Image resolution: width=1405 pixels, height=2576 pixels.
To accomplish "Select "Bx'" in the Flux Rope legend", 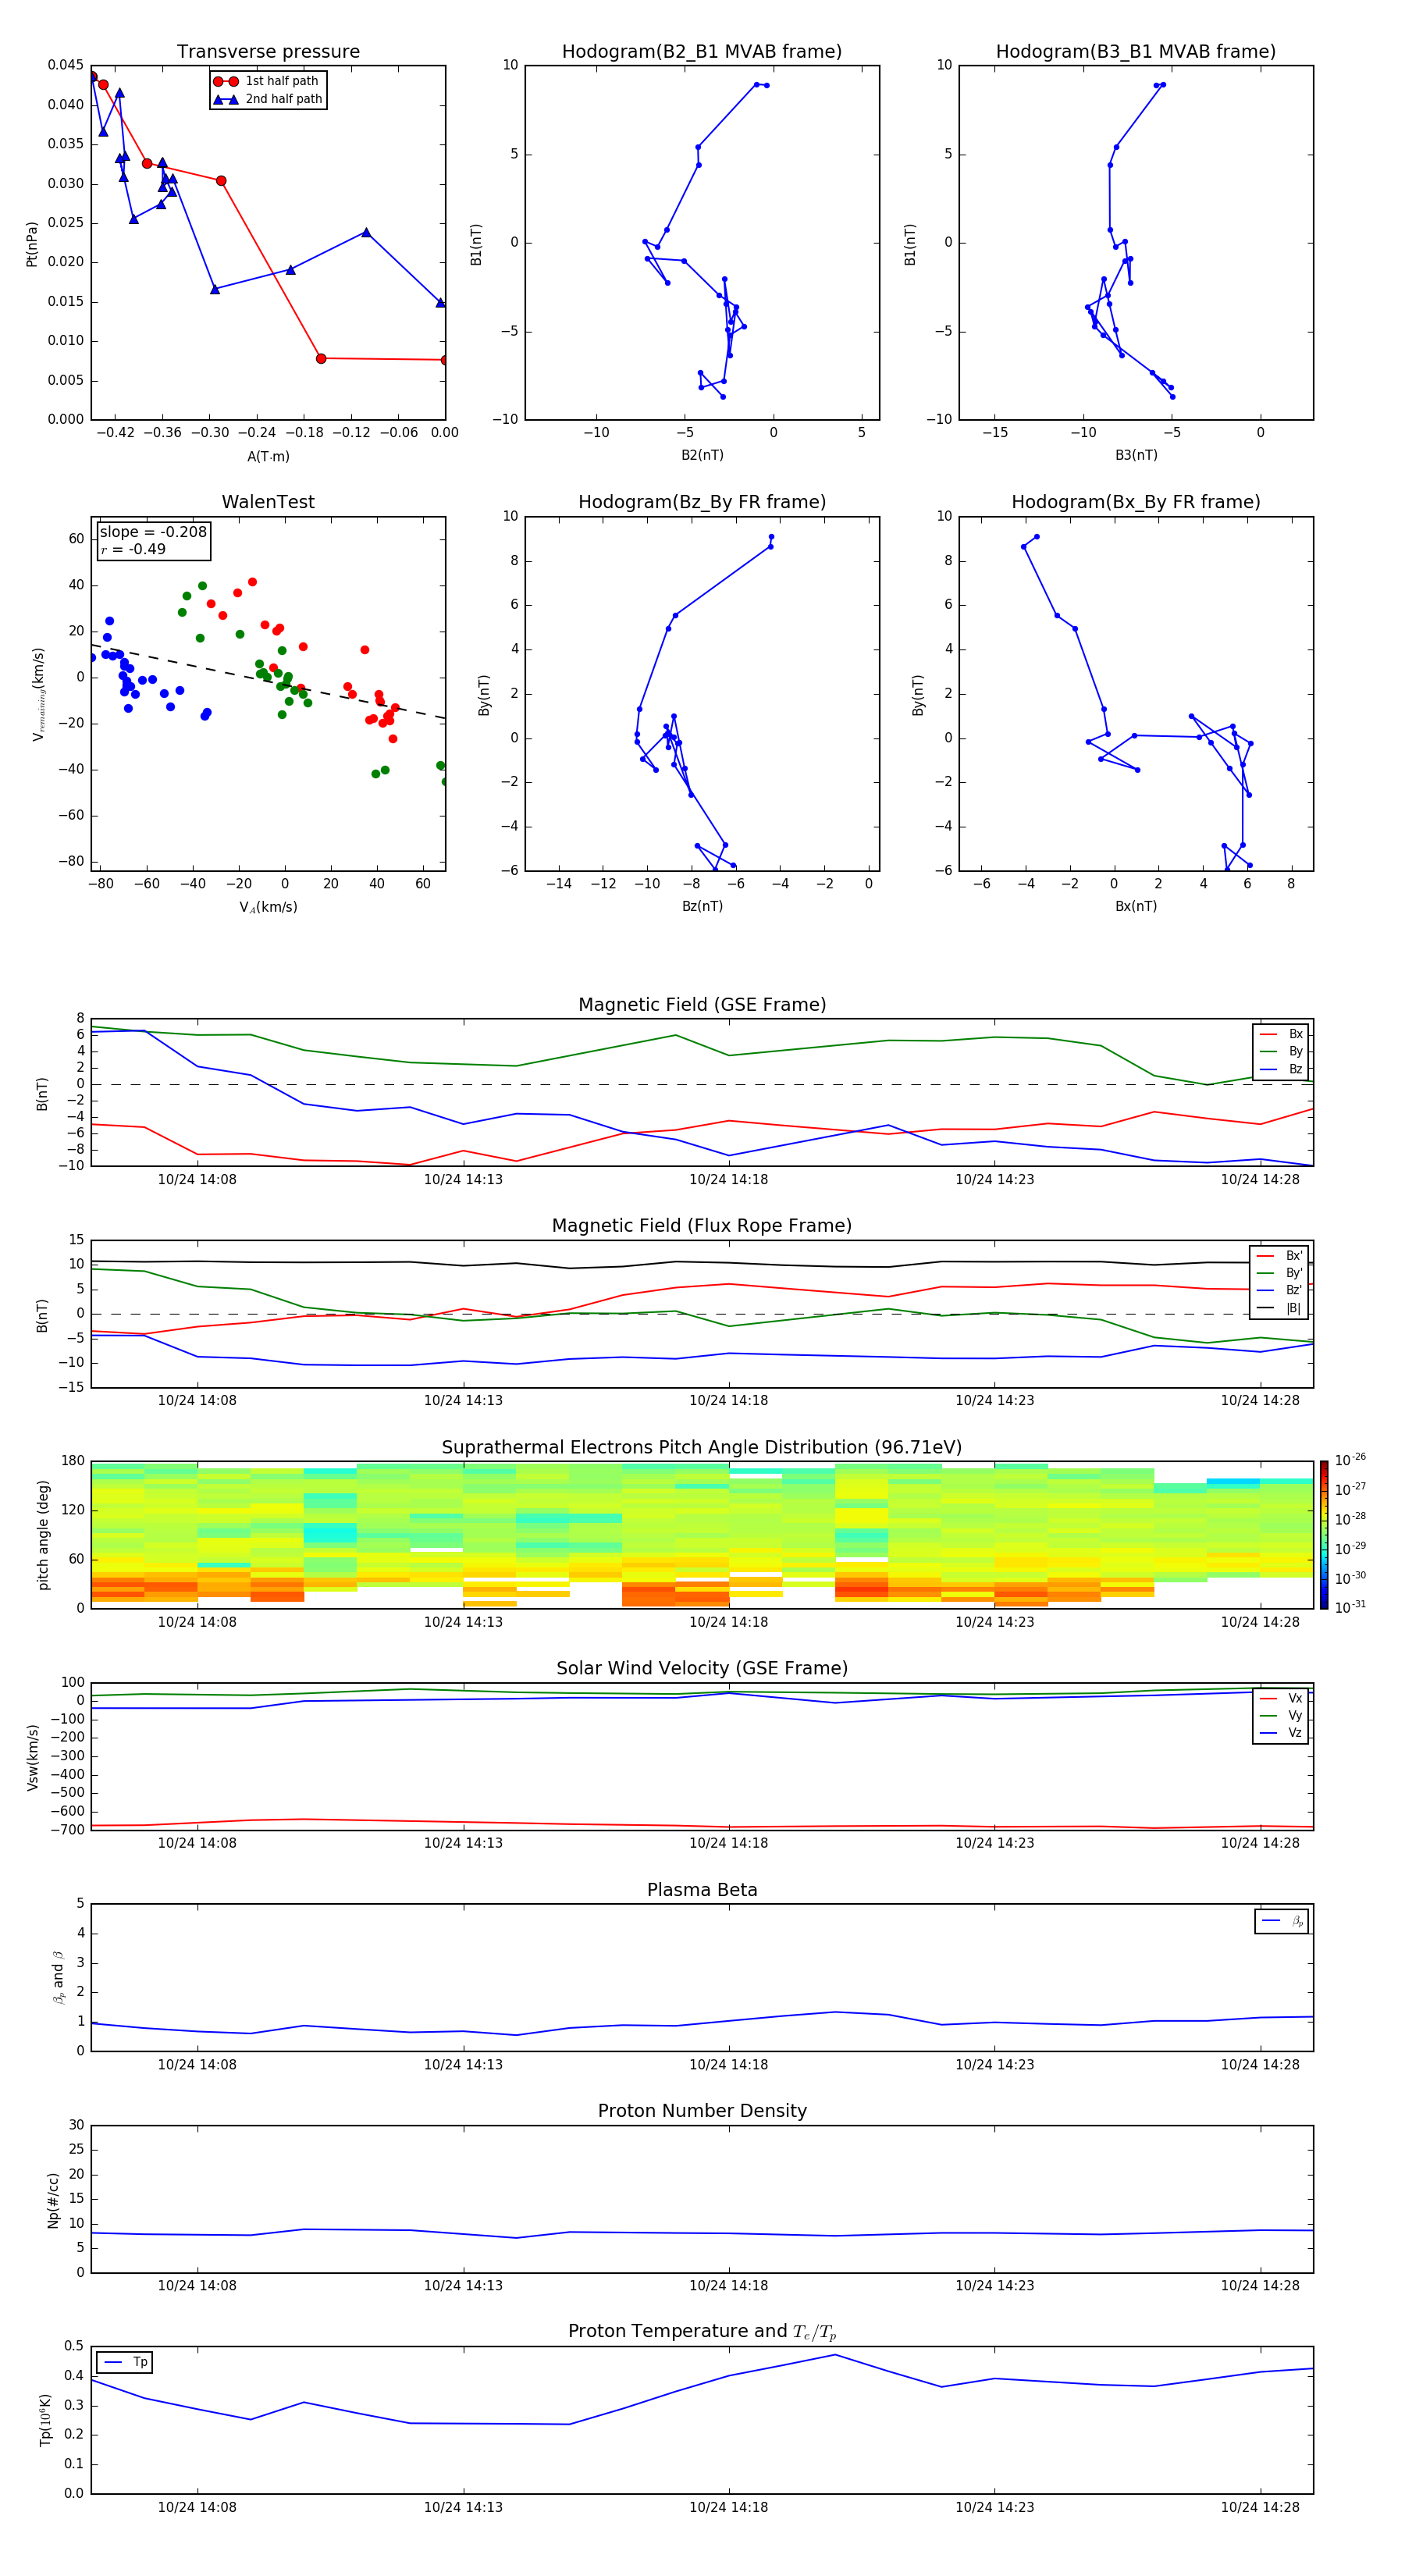I will coord(1280,1256).
